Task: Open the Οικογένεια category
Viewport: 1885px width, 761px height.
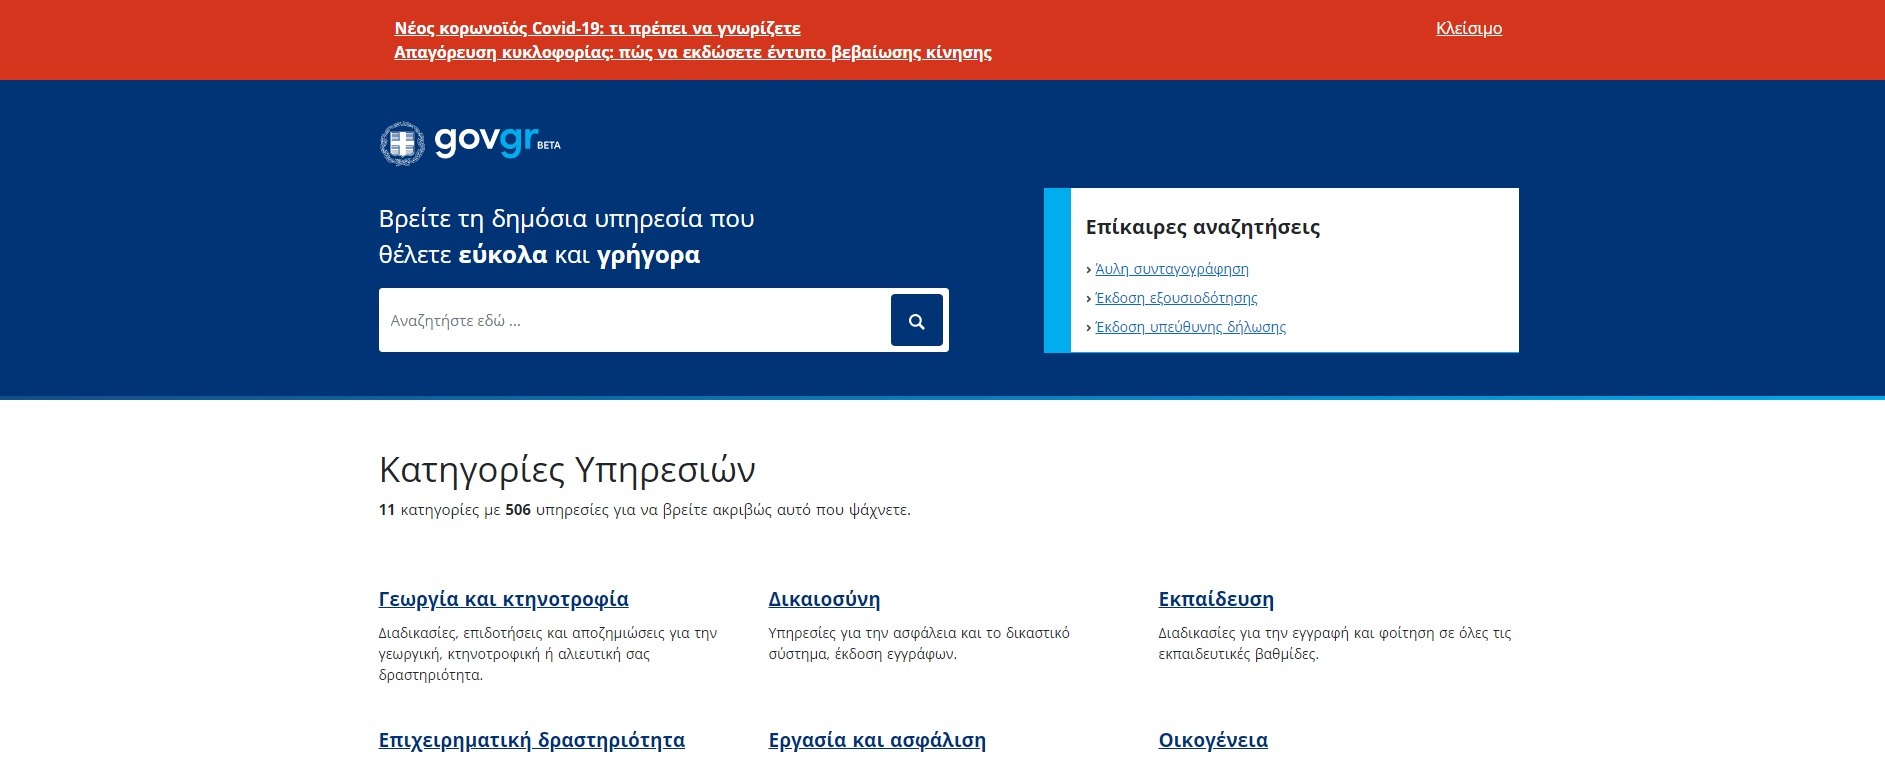Action: [x=1212, y=740]
